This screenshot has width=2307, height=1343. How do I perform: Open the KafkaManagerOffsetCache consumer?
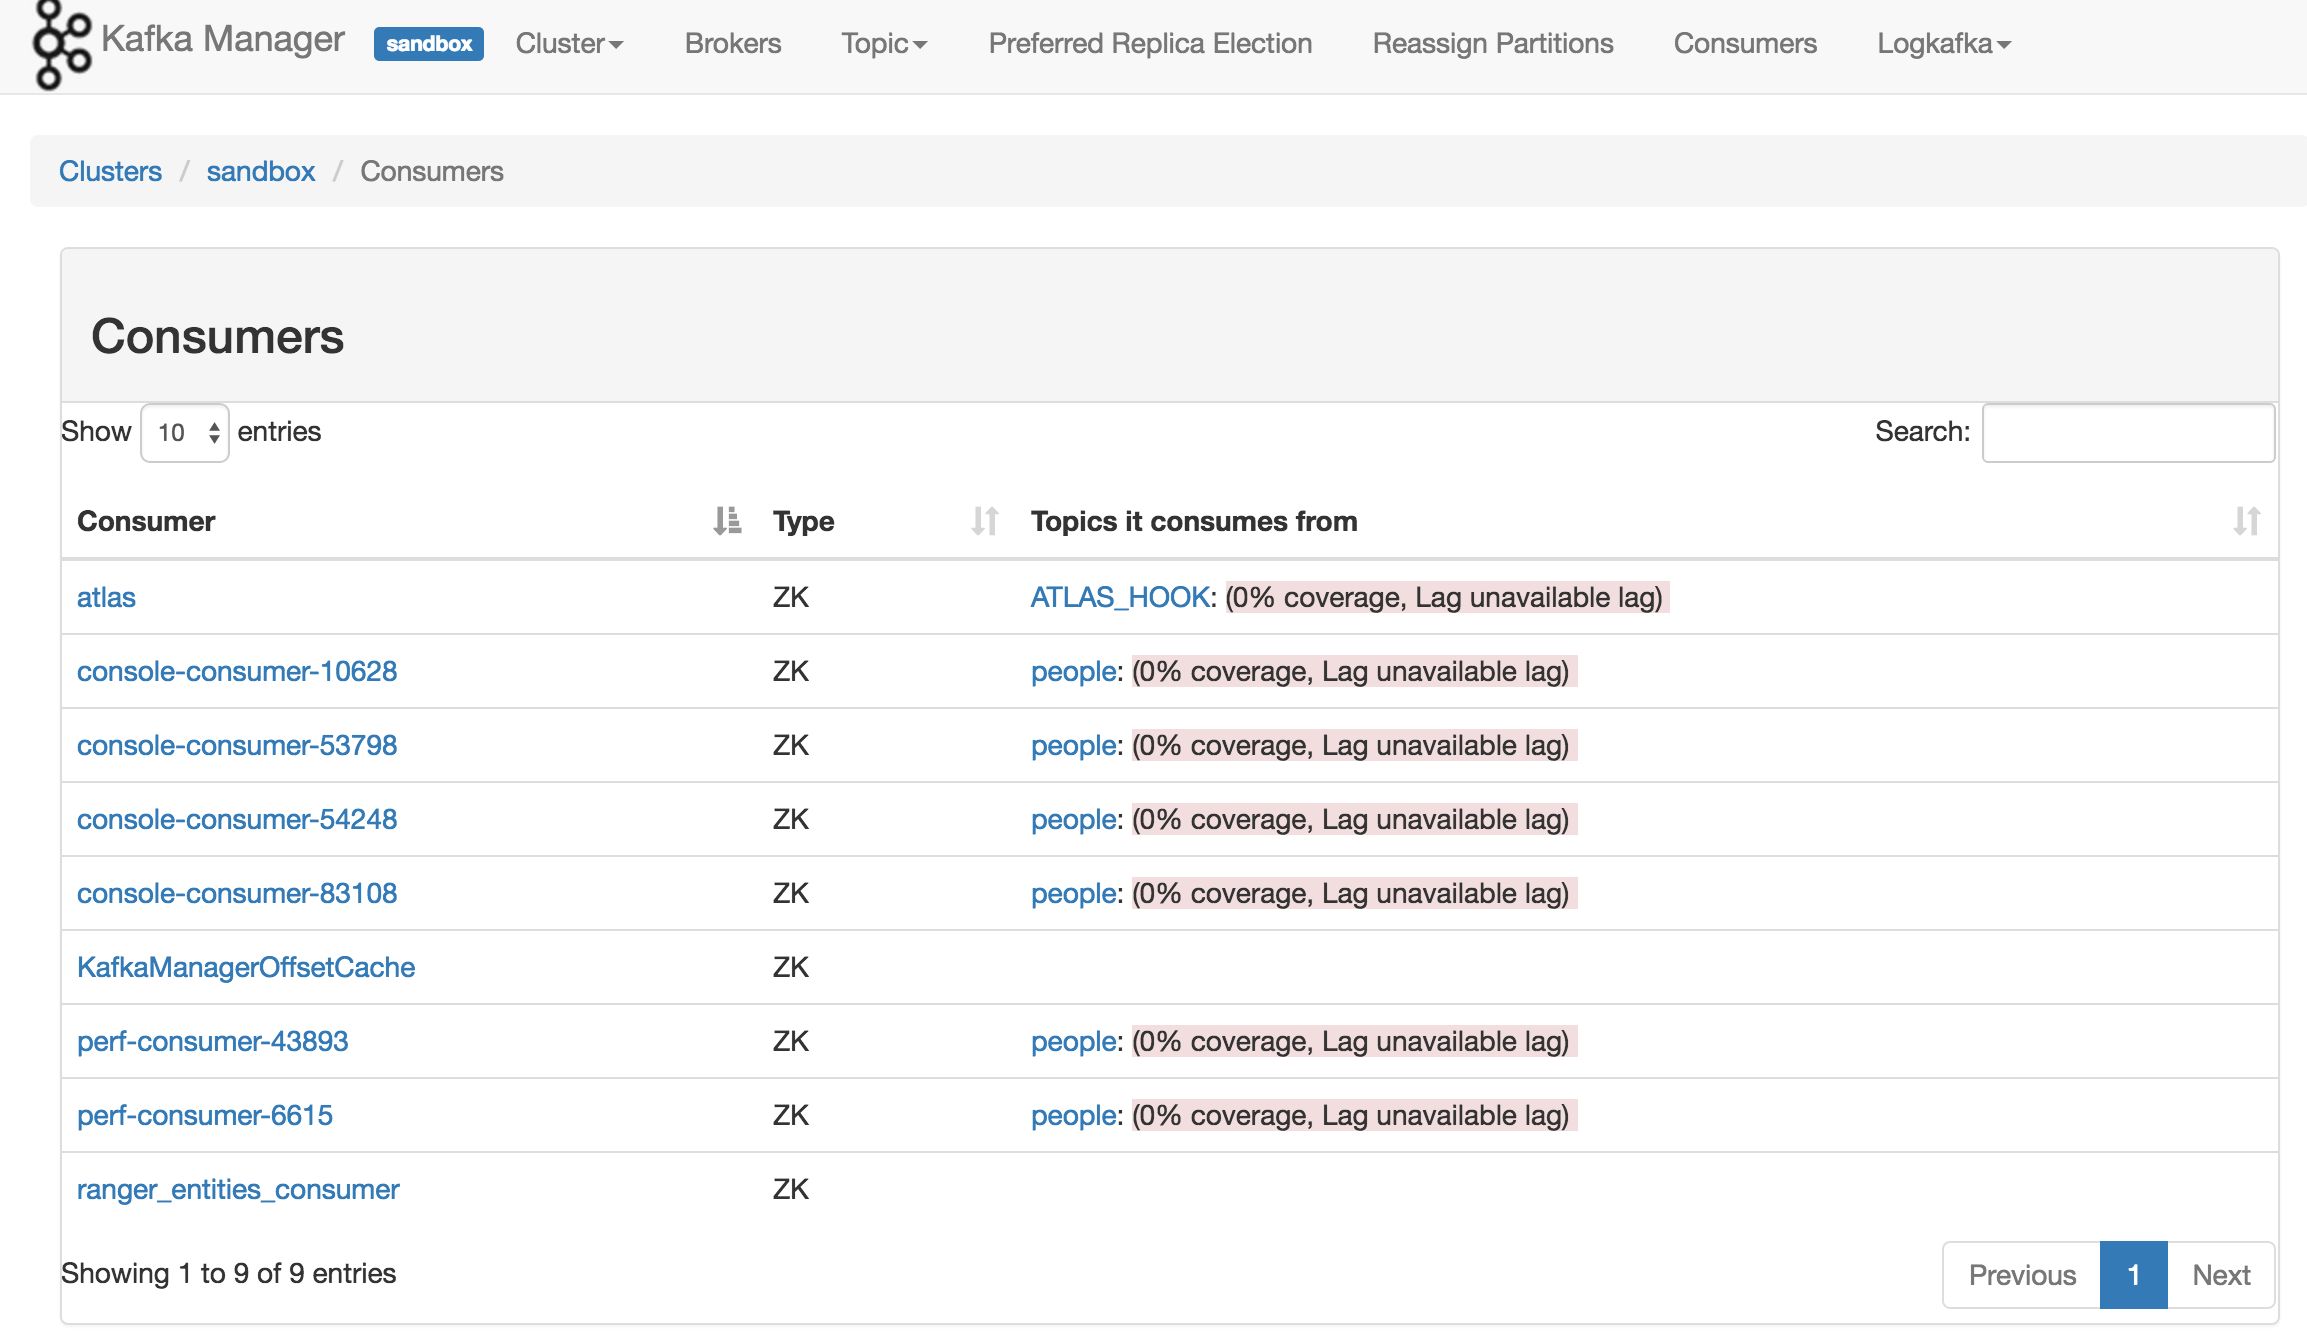[x=246, y=967]
